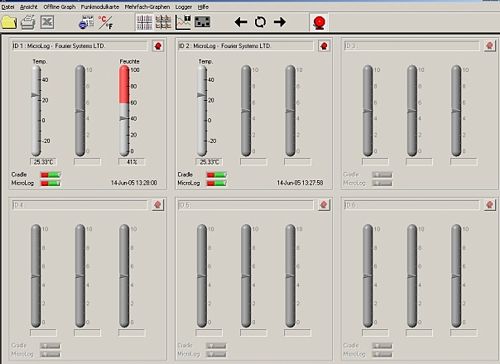Click the ID 1 MicroLog title field
The width and height of the screenshot is (500, 364).
79,46
